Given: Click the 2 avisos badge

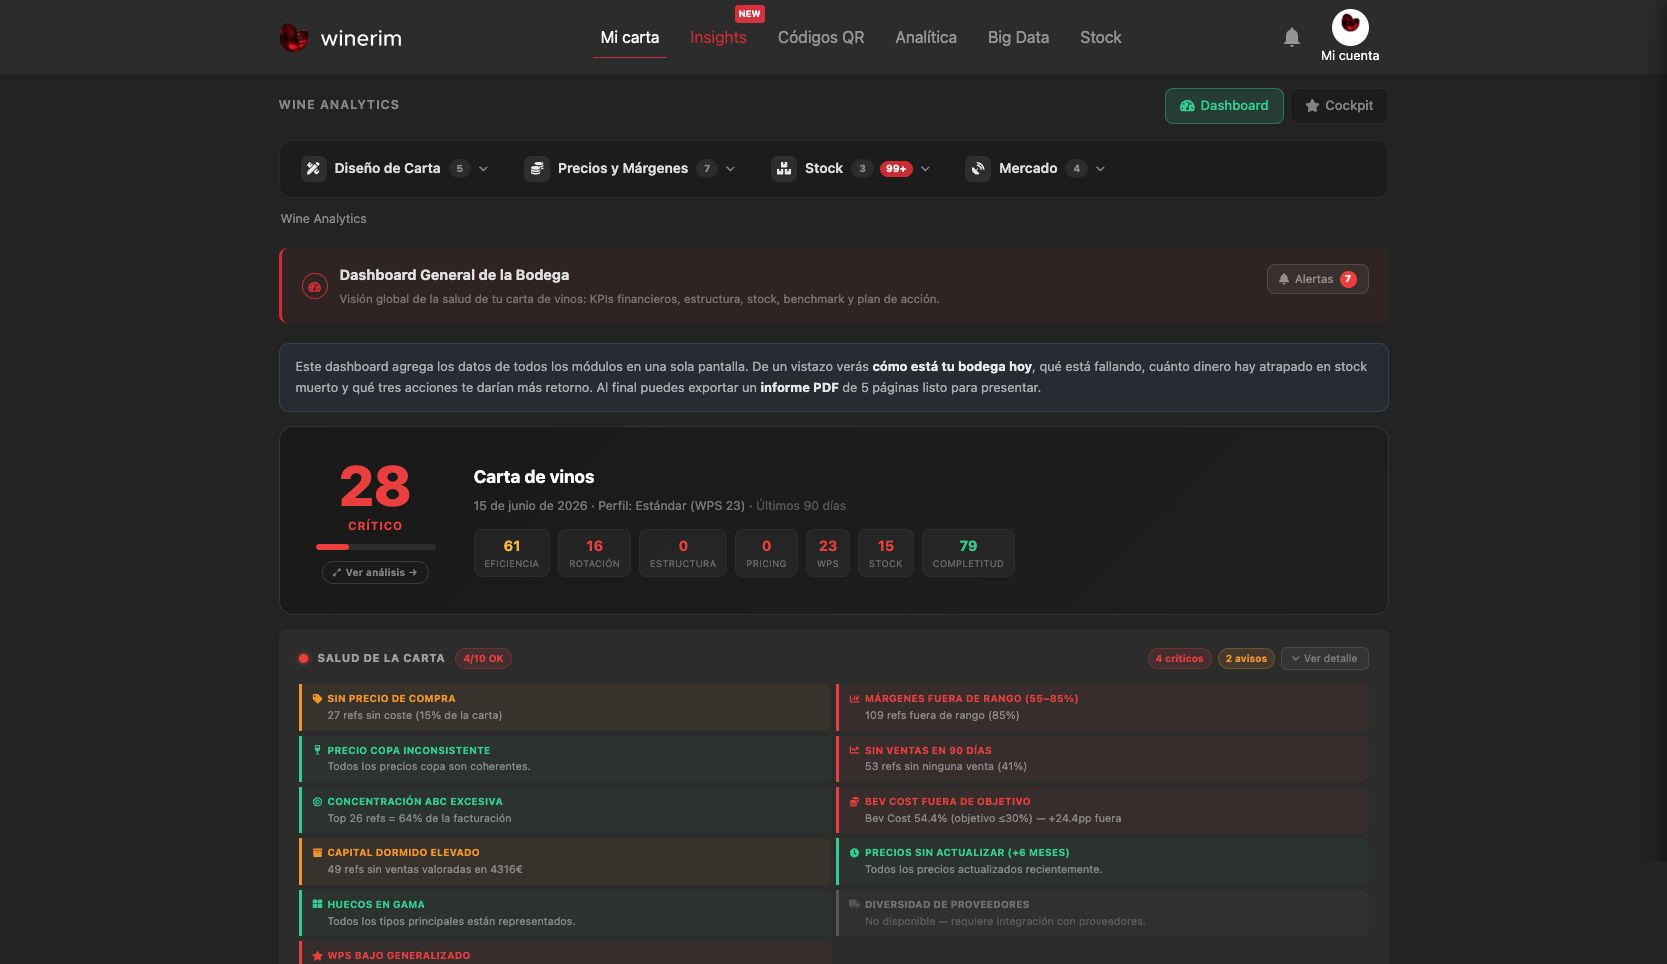Looking at the screenshot, I should click(x=1246, y=658).
